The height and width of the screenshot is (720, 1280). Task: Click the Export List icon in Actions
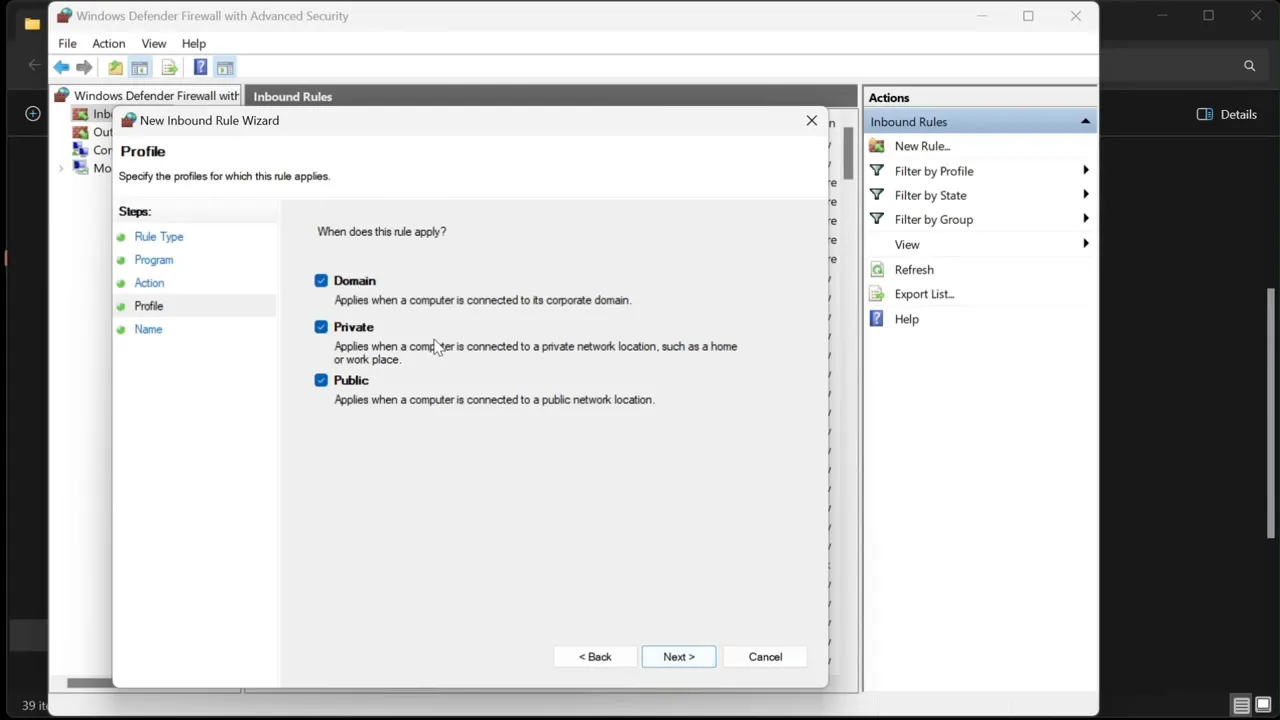(877, 294)
